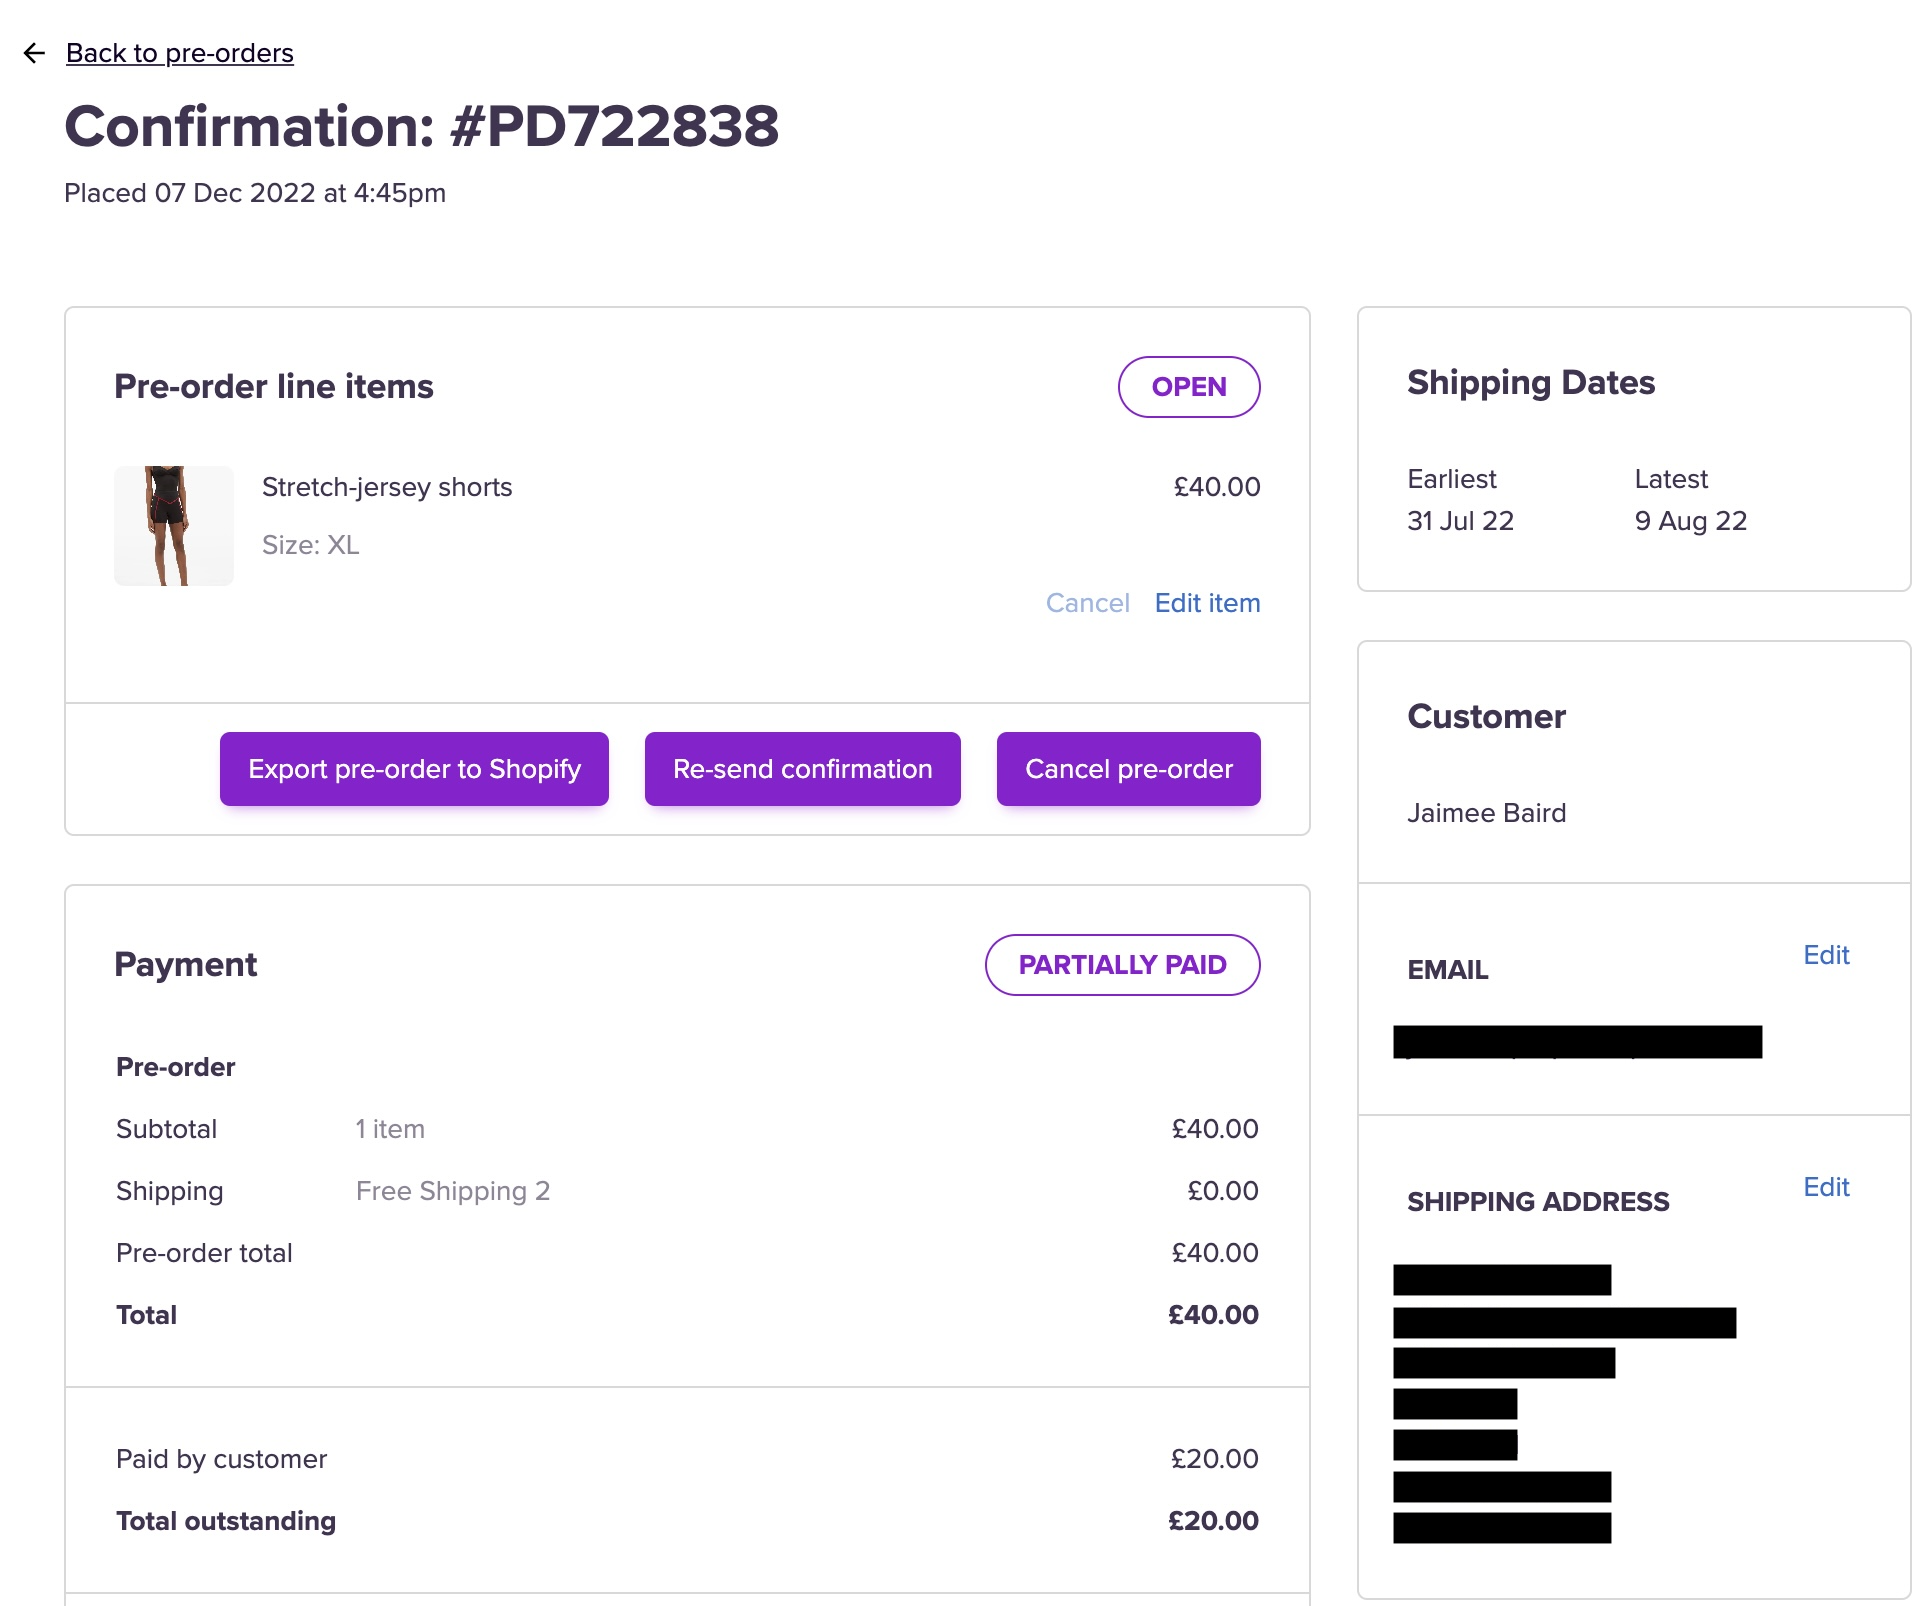This screenshot has width=1922, height=1606.
Task: Click the Edit item link
Action: point(1207,603)
